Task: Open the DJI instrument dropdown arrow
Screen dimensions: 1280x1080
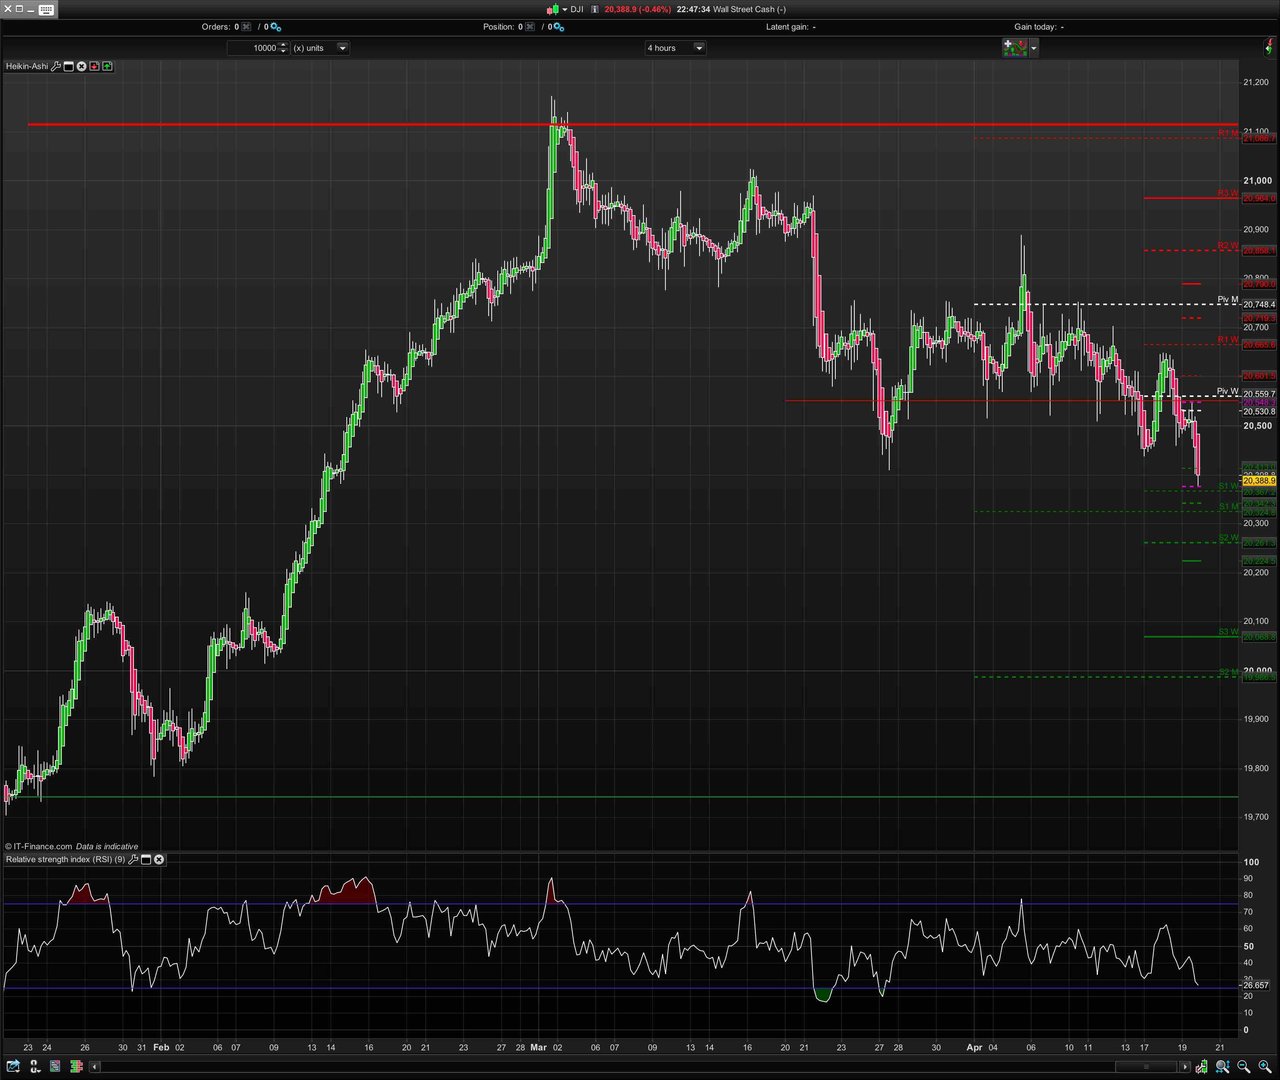Action: pyautogui.click(x=565, y=9)
